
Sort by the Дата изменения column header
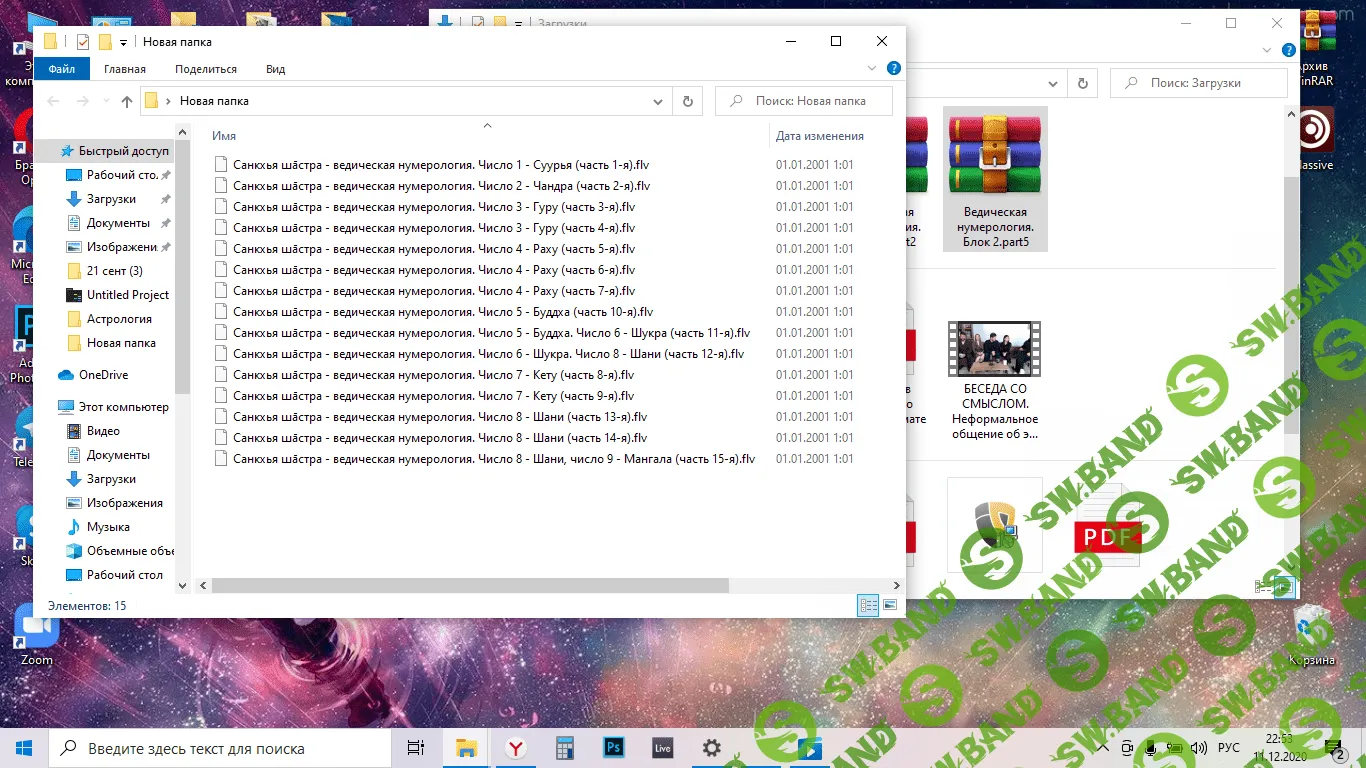click(x=819, y=136)
